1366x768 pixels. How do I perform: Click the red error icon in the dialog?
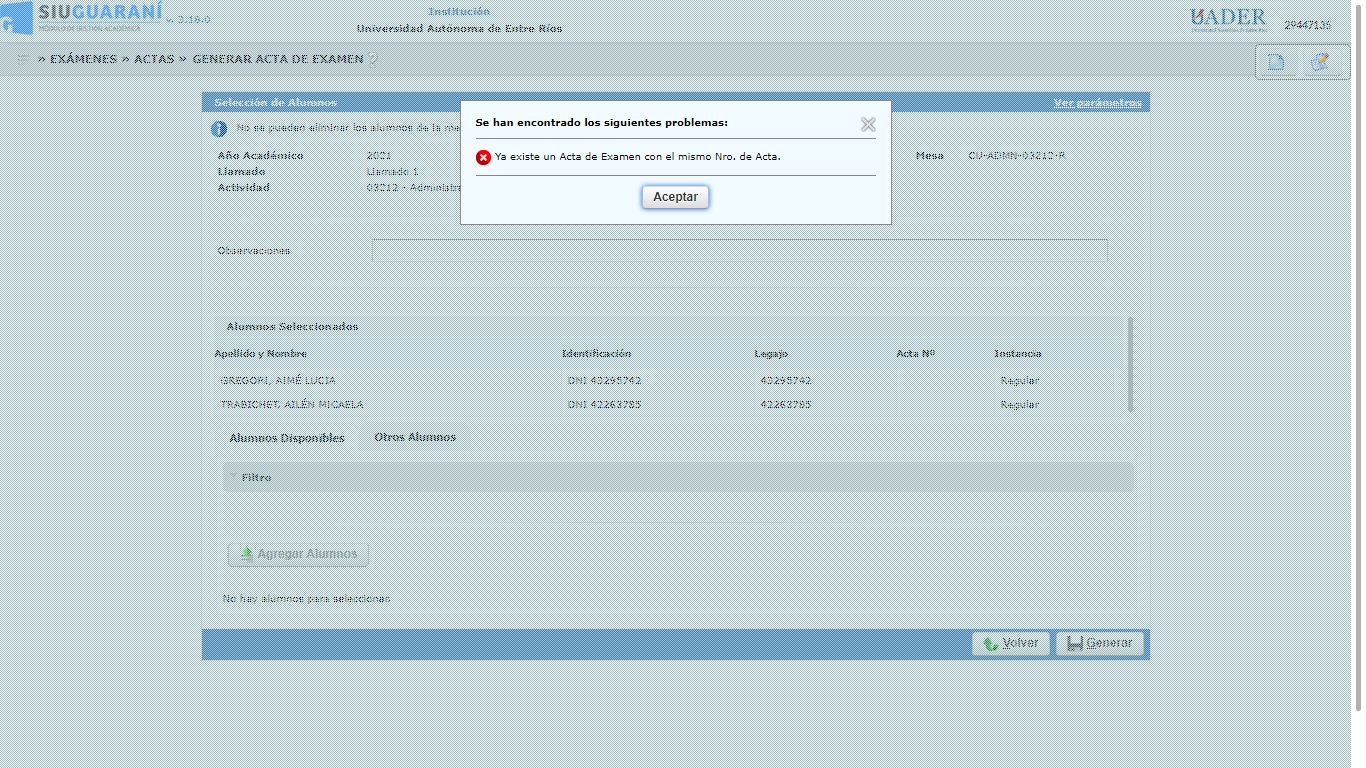[x=483, y=157]
